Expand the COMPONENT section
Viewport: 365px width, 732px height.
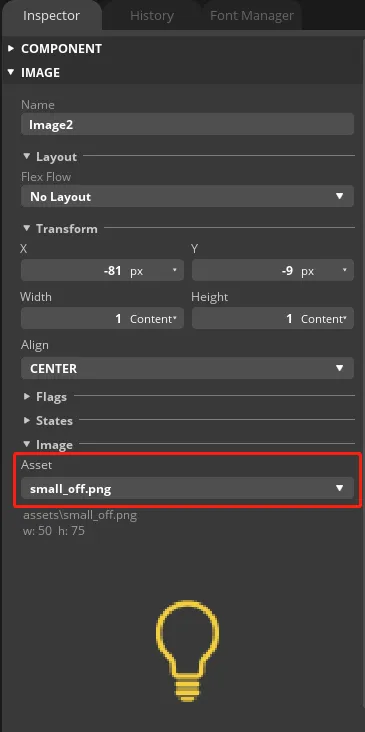(55, 49)
